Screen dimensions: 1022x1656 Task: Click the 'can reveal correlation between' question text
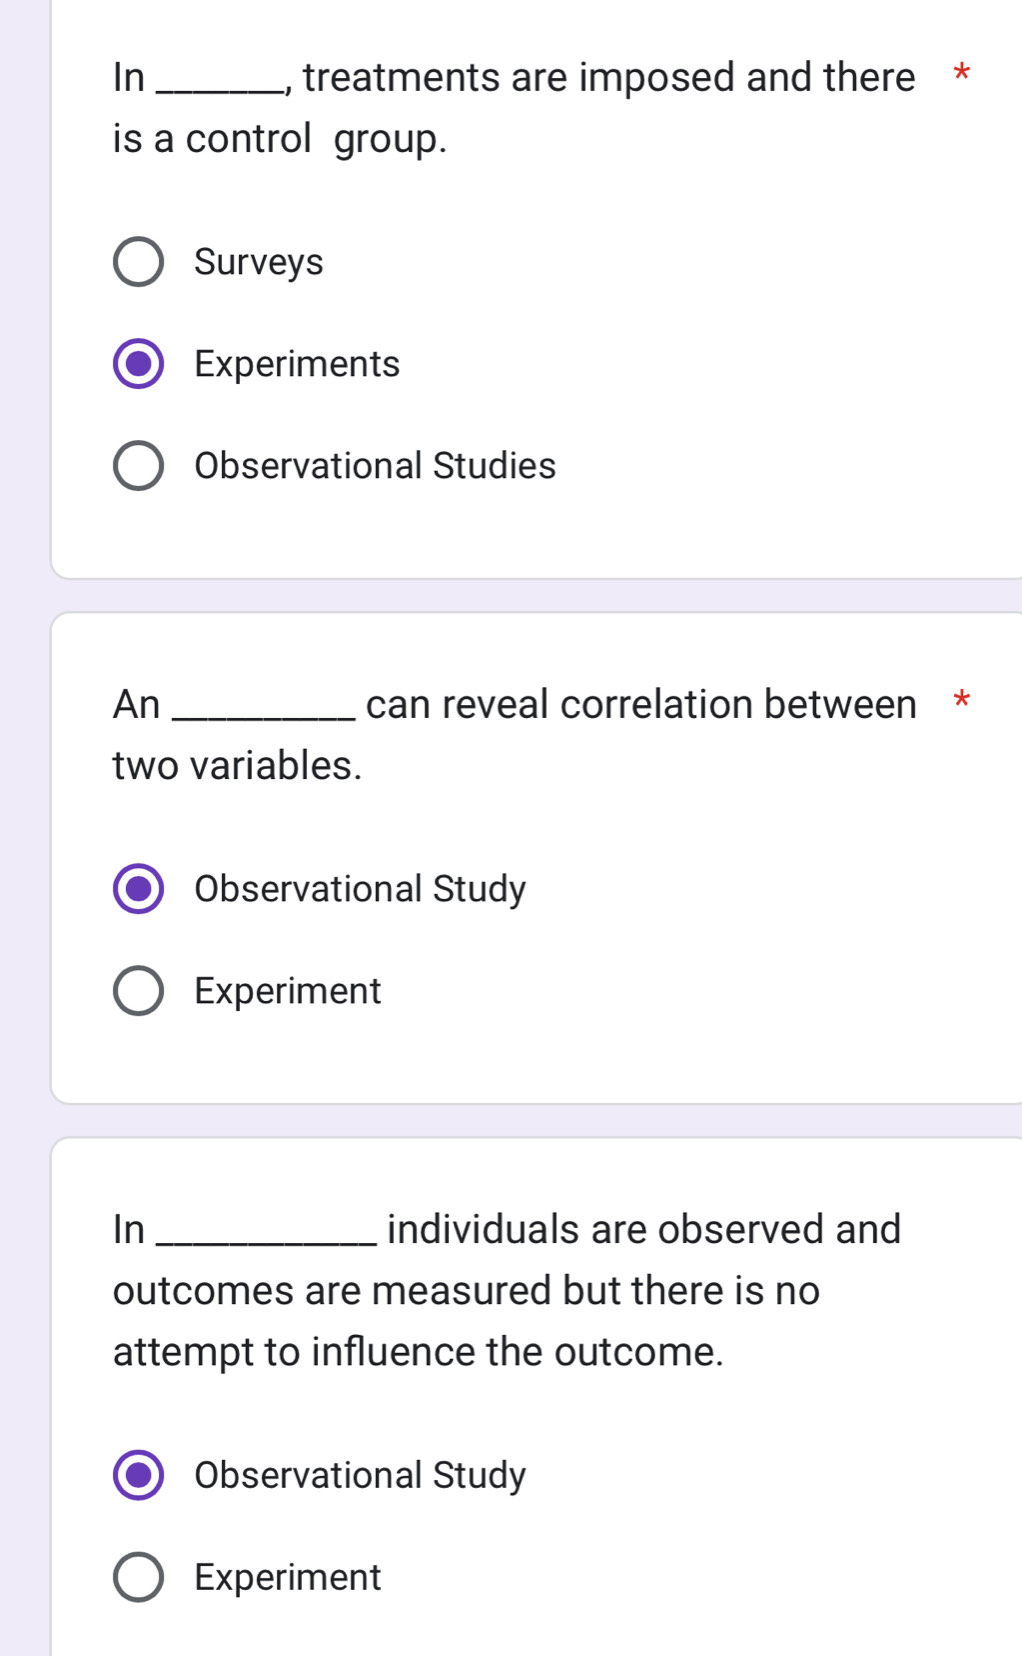[640, 705]
